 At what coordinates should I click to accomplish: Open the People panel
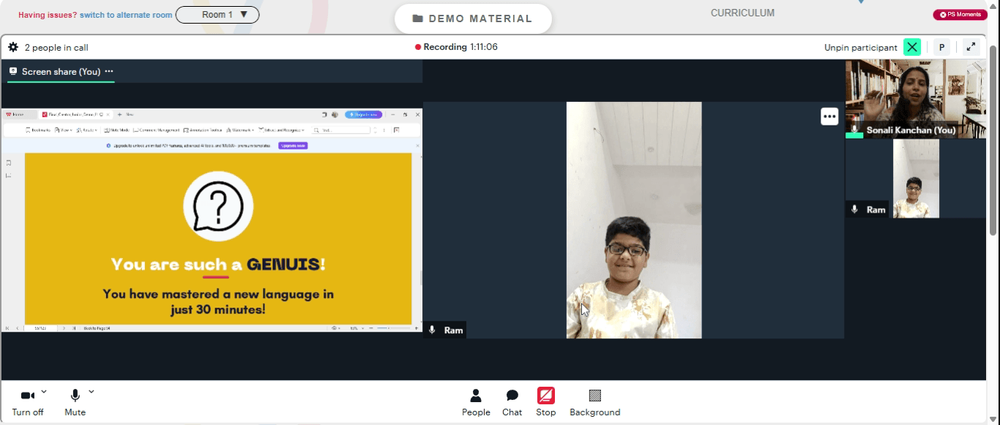tap(476, 403)
